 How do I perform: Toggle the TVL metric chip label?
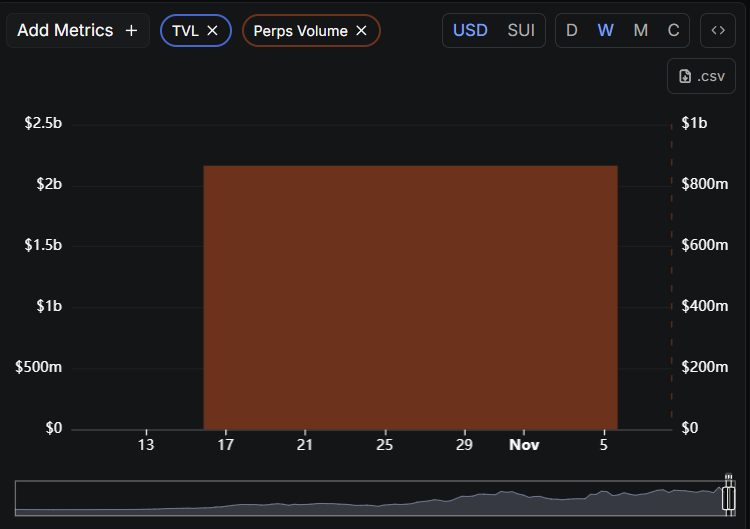point(185,31)
